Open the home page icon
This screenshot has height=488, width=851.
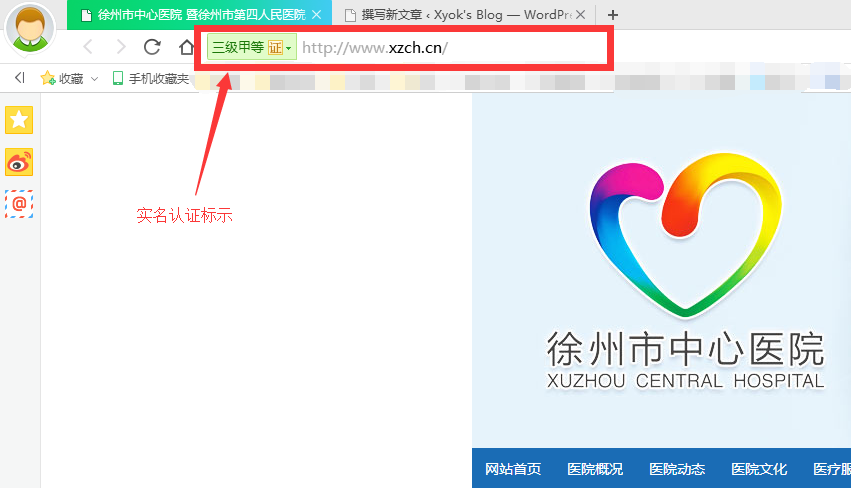[x=186, y=47]
